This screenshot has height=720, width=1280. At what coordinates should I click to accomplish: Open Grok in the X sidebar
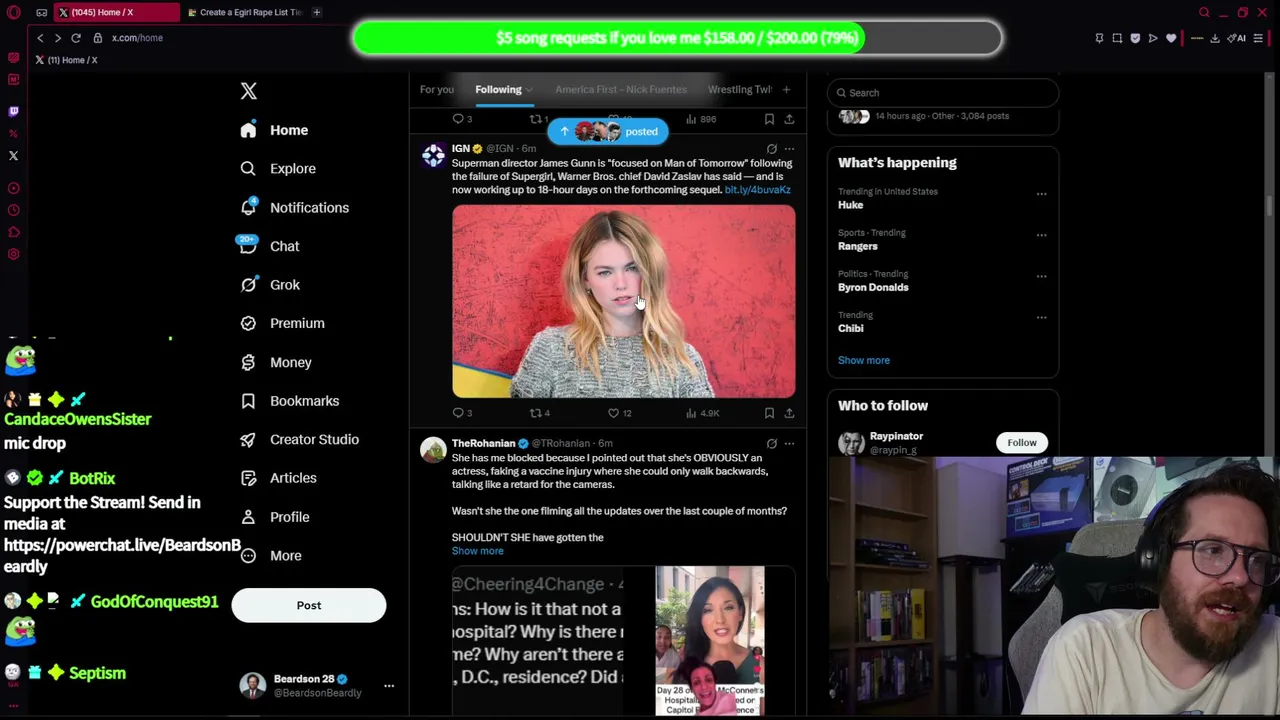coord(271,285)
